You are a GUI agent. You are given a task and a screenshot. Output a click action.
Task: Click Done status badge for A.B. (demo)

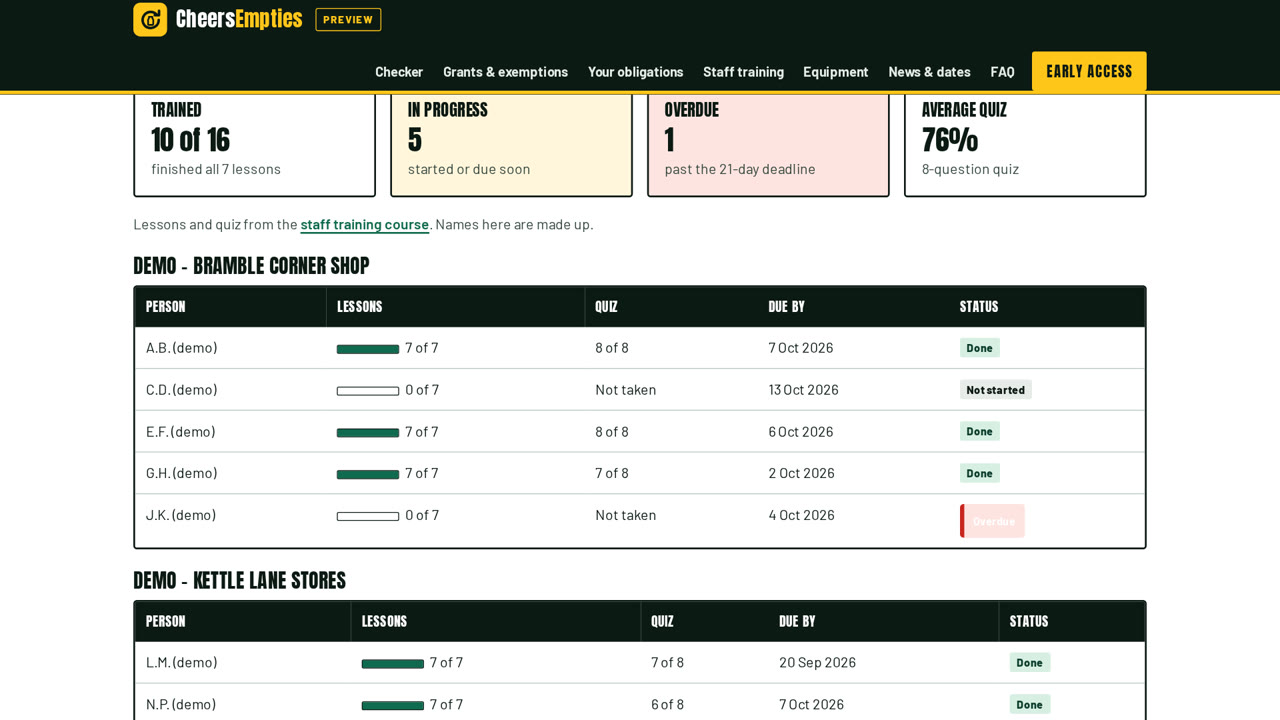click(980, 348)
